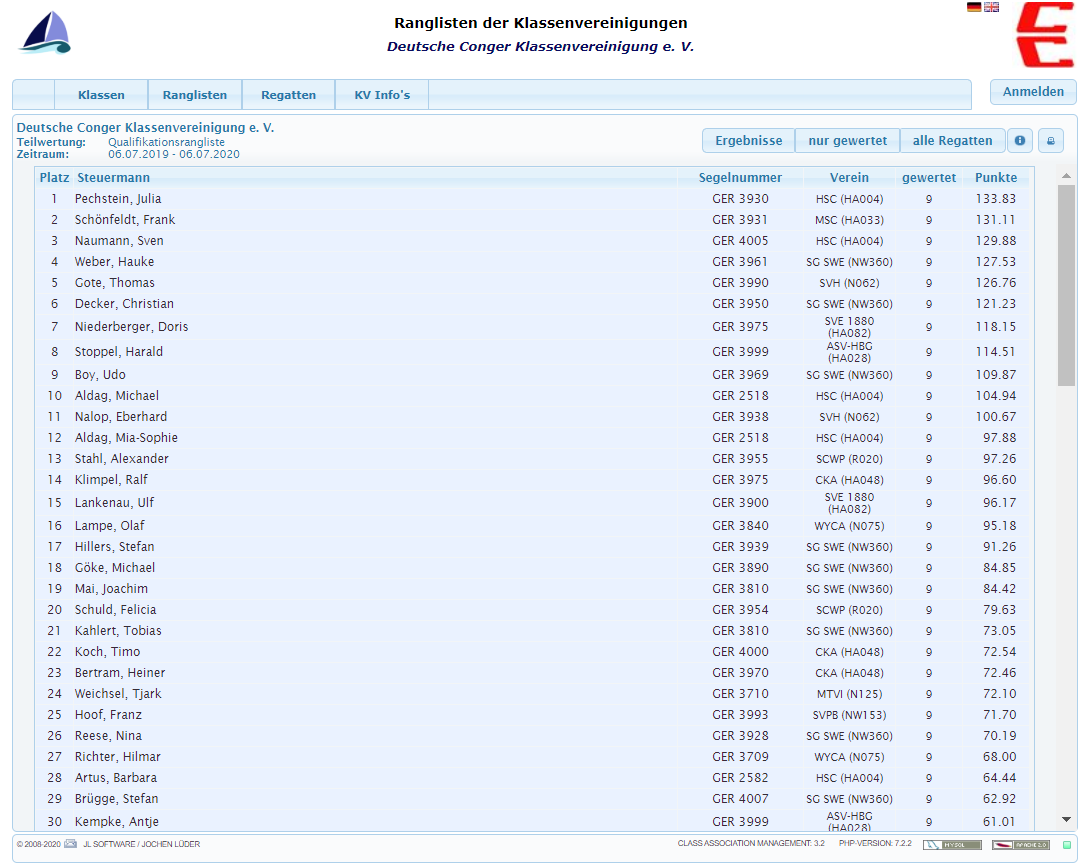Click club MTVI (N125)
Image resolution: width=1081 pixels, height=866 pixels.
pos(849,694)
